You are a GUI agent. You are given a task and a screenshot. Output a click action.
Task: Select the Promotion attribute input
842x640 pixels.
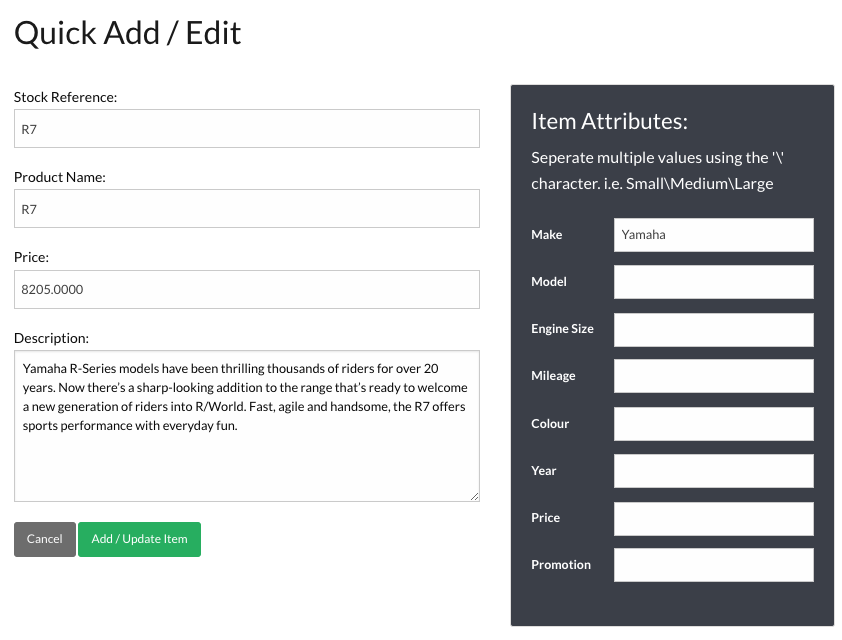(x=713, y=565)
